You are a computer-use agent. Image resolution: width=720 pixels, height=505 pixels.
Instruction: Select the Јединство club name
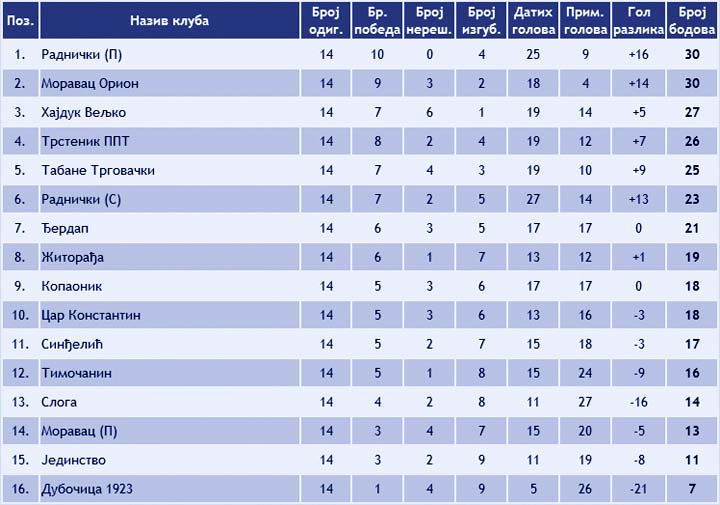pos(73,460)
